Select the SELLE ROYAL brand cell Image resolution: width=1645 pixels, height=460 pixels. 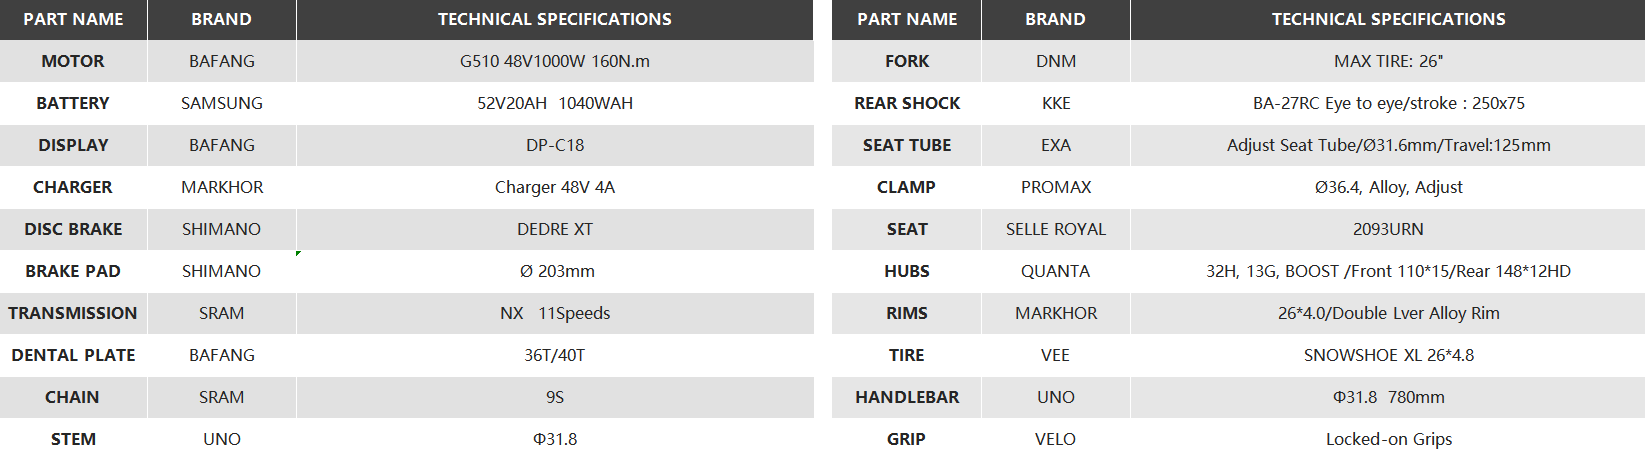coord(1055,229)
